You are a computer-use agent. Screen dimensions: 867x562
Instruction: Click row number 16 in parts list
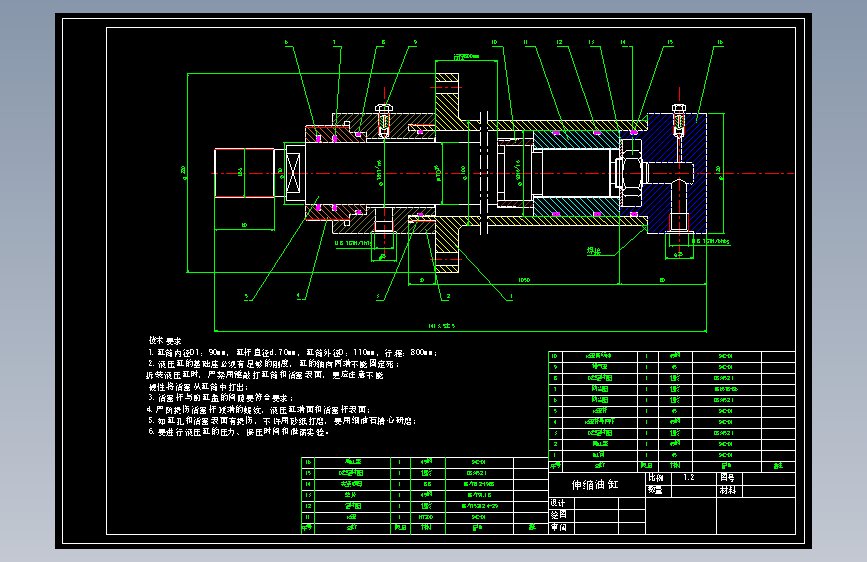pyautogui.click(x=308, y=462)
